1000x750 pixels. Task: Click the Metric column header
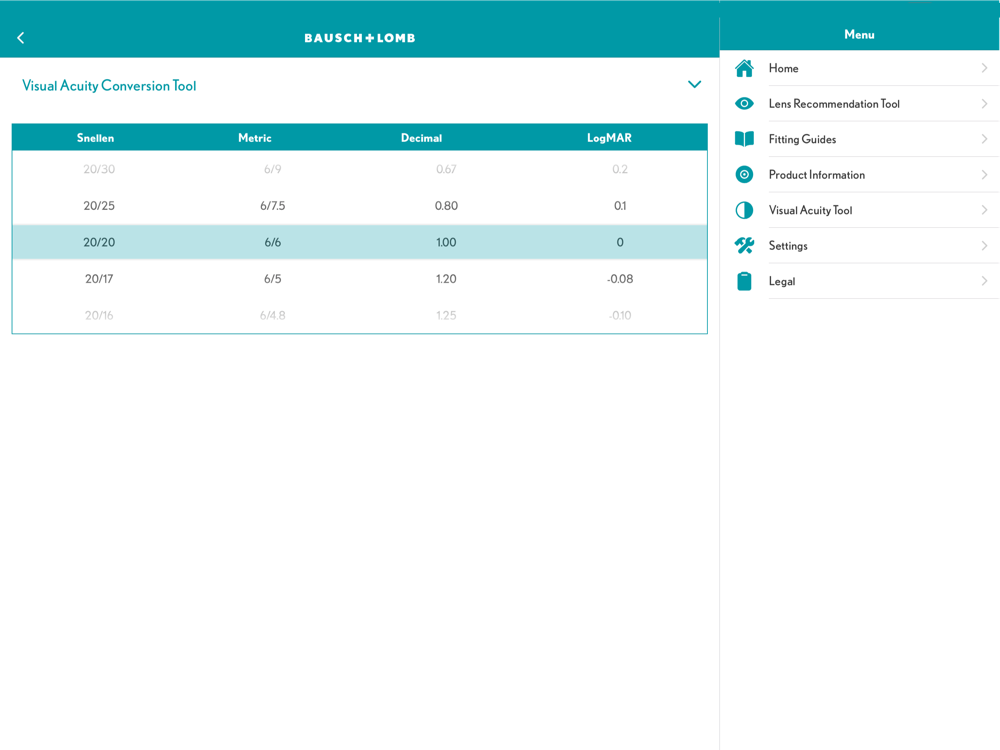click(254, 138)
